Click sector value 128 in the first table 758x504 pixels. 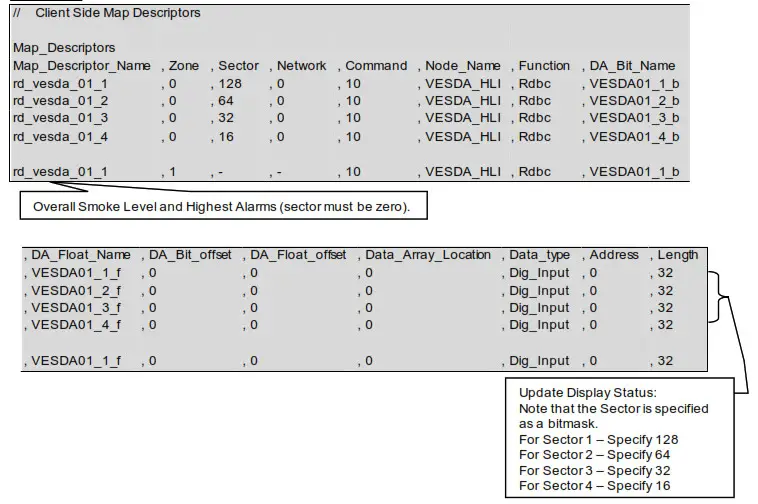click(x=230, y=84)
